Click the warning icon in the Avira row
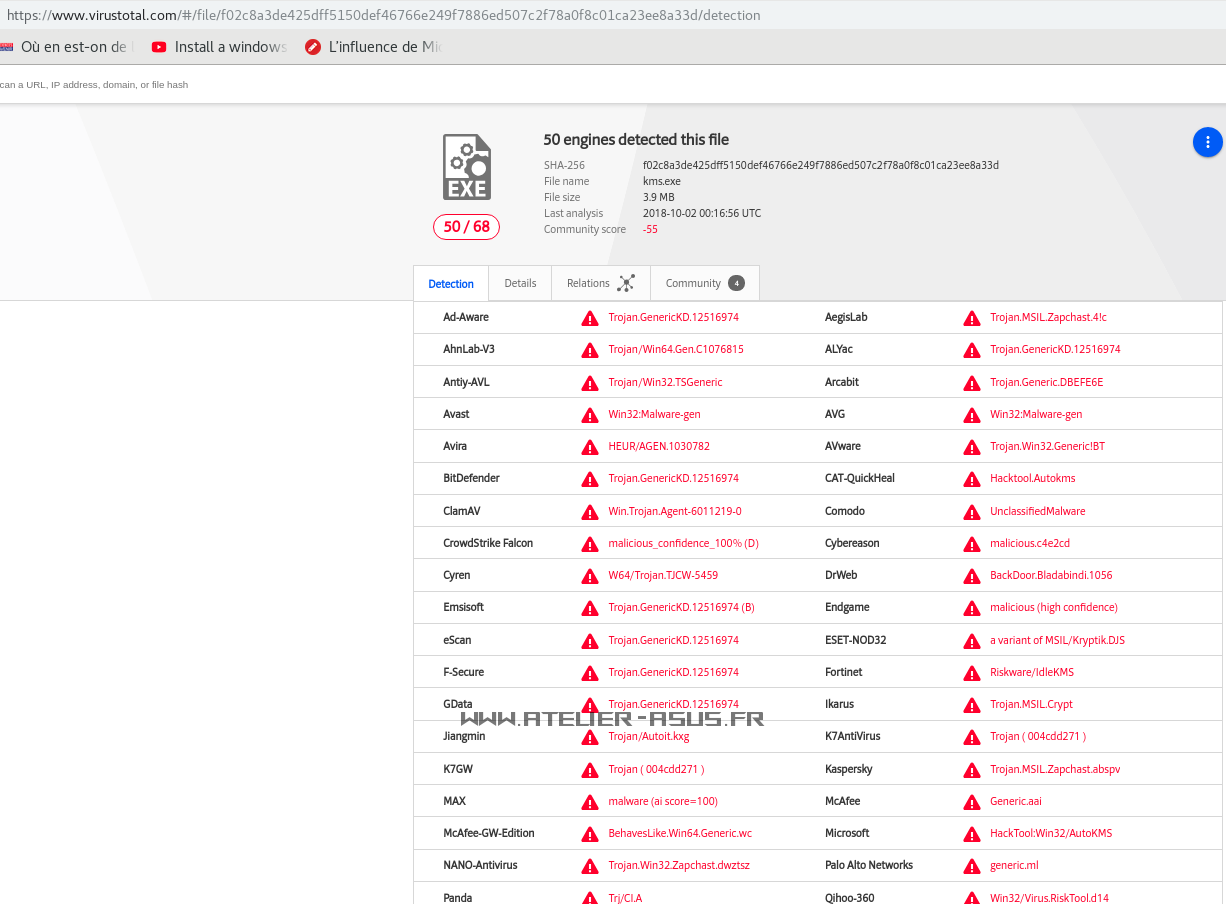 coord(590,447)
